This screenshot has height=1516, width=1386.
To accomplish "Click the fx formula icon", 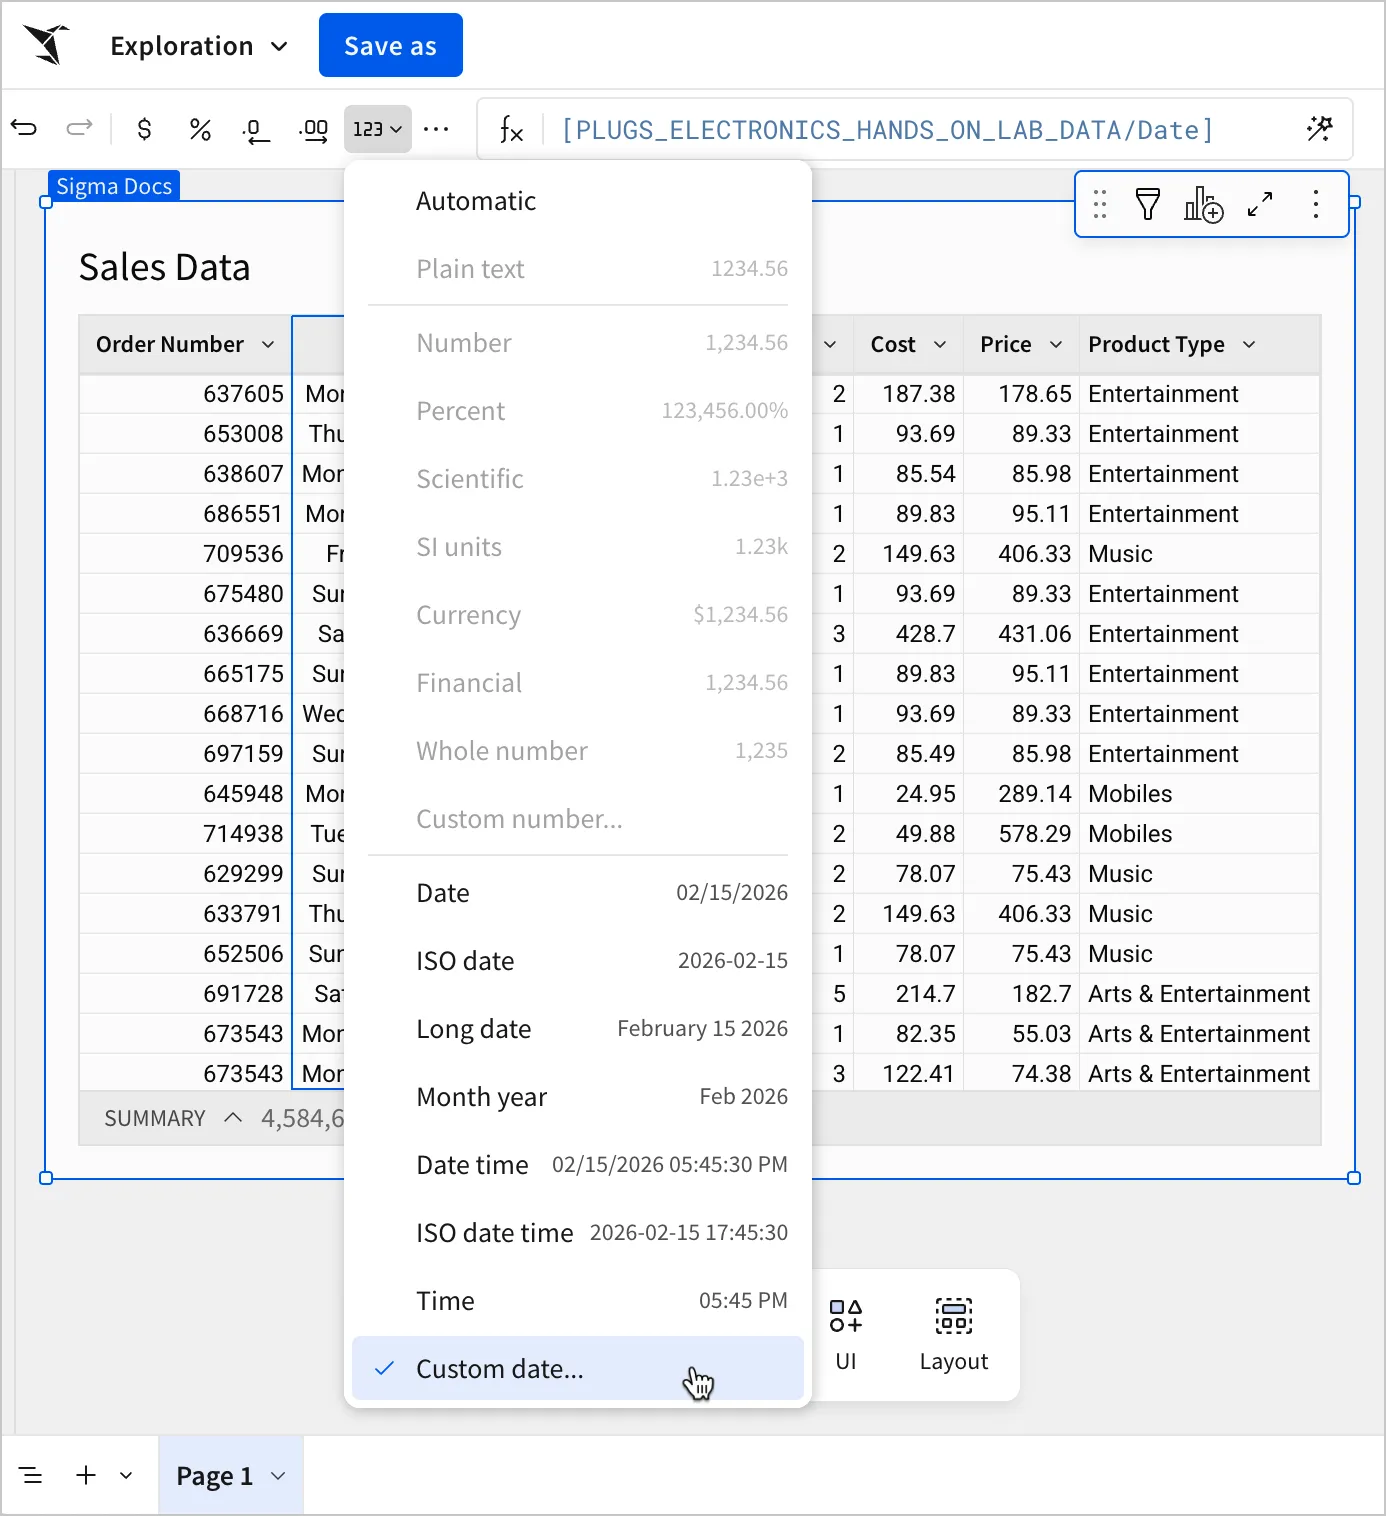I will [x=511, y=129].
